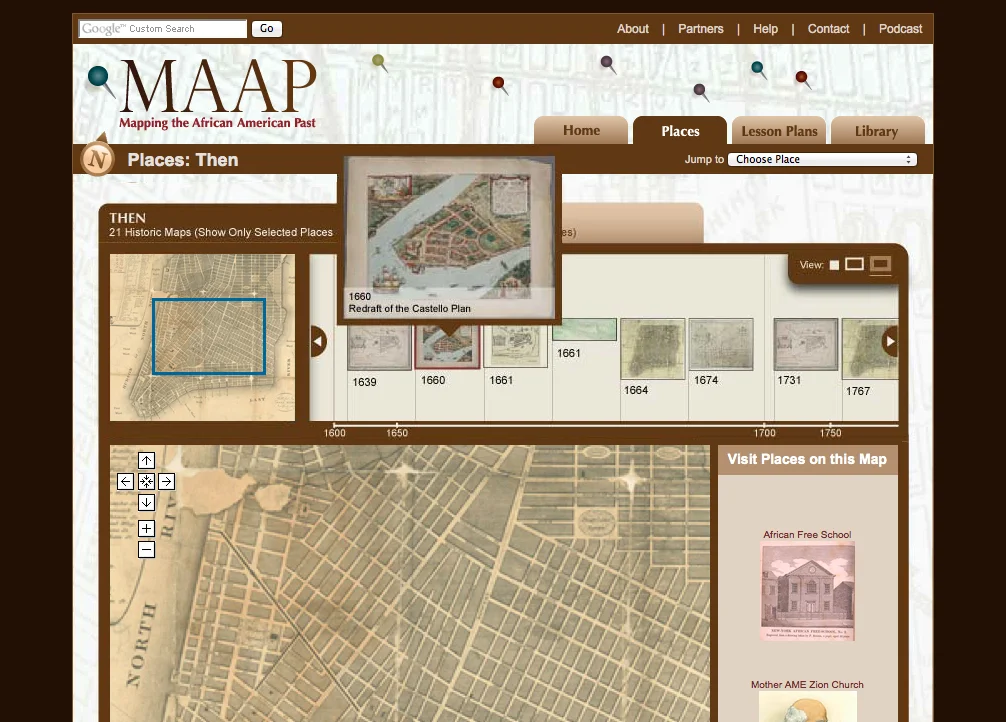The height and width of the screenshot is (722, 1006).
Task: Open the Choose Place dropdown
Action: pyautogui.click(x=822, y=158)
